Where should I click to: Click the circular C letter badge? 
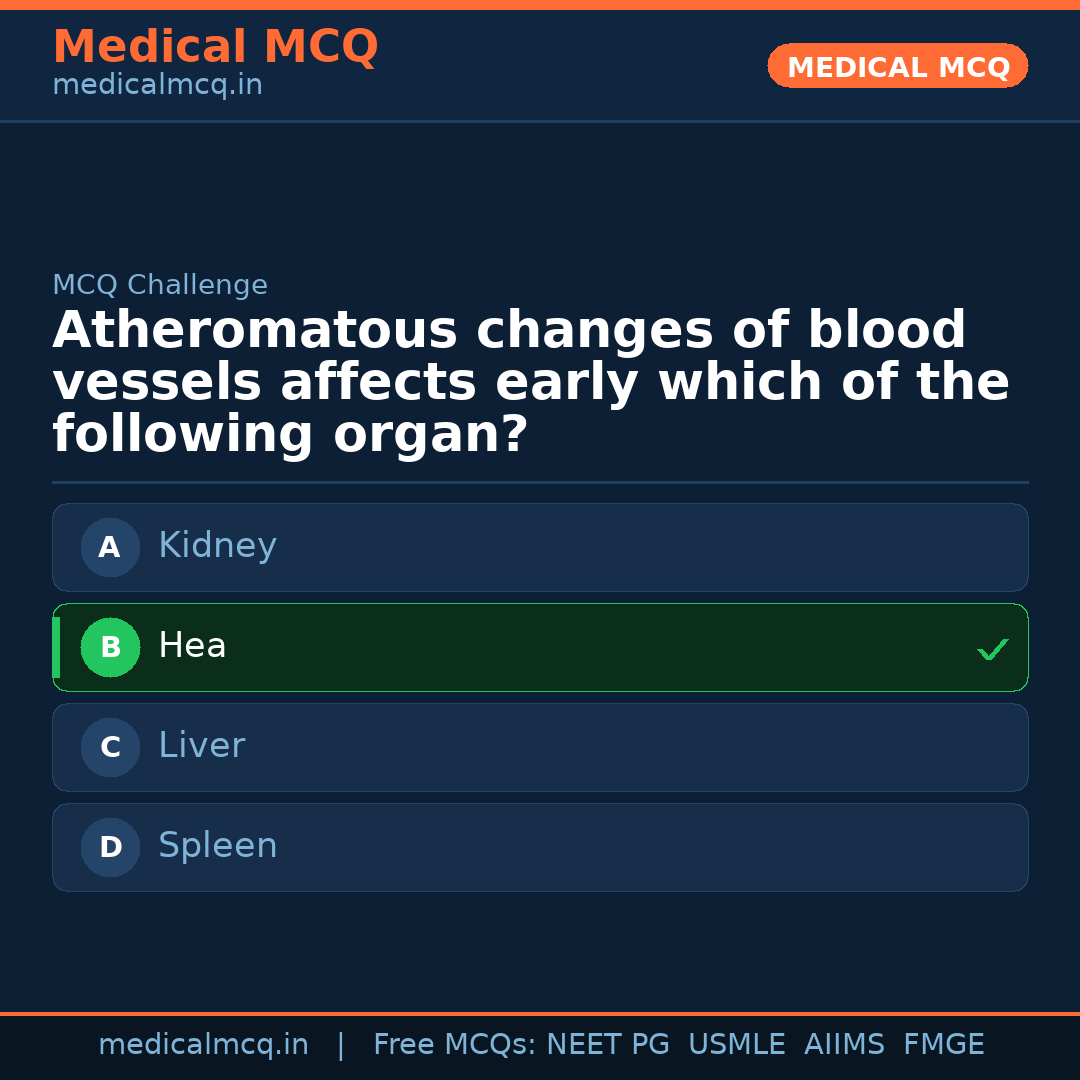tap(110, 747)
